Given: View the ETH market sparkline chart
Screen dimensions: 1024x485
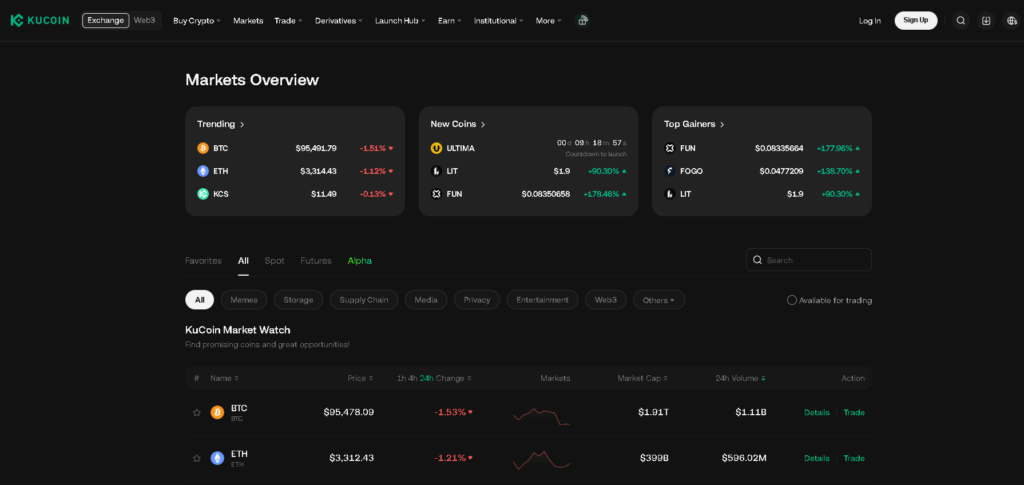Looking at the screenshot, I should (x=541, y=460).
